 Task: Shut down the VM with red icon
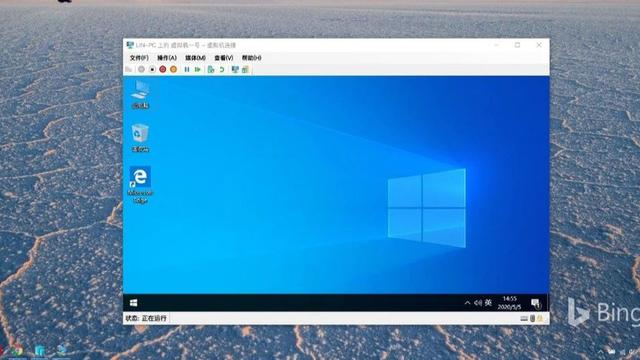163,69
